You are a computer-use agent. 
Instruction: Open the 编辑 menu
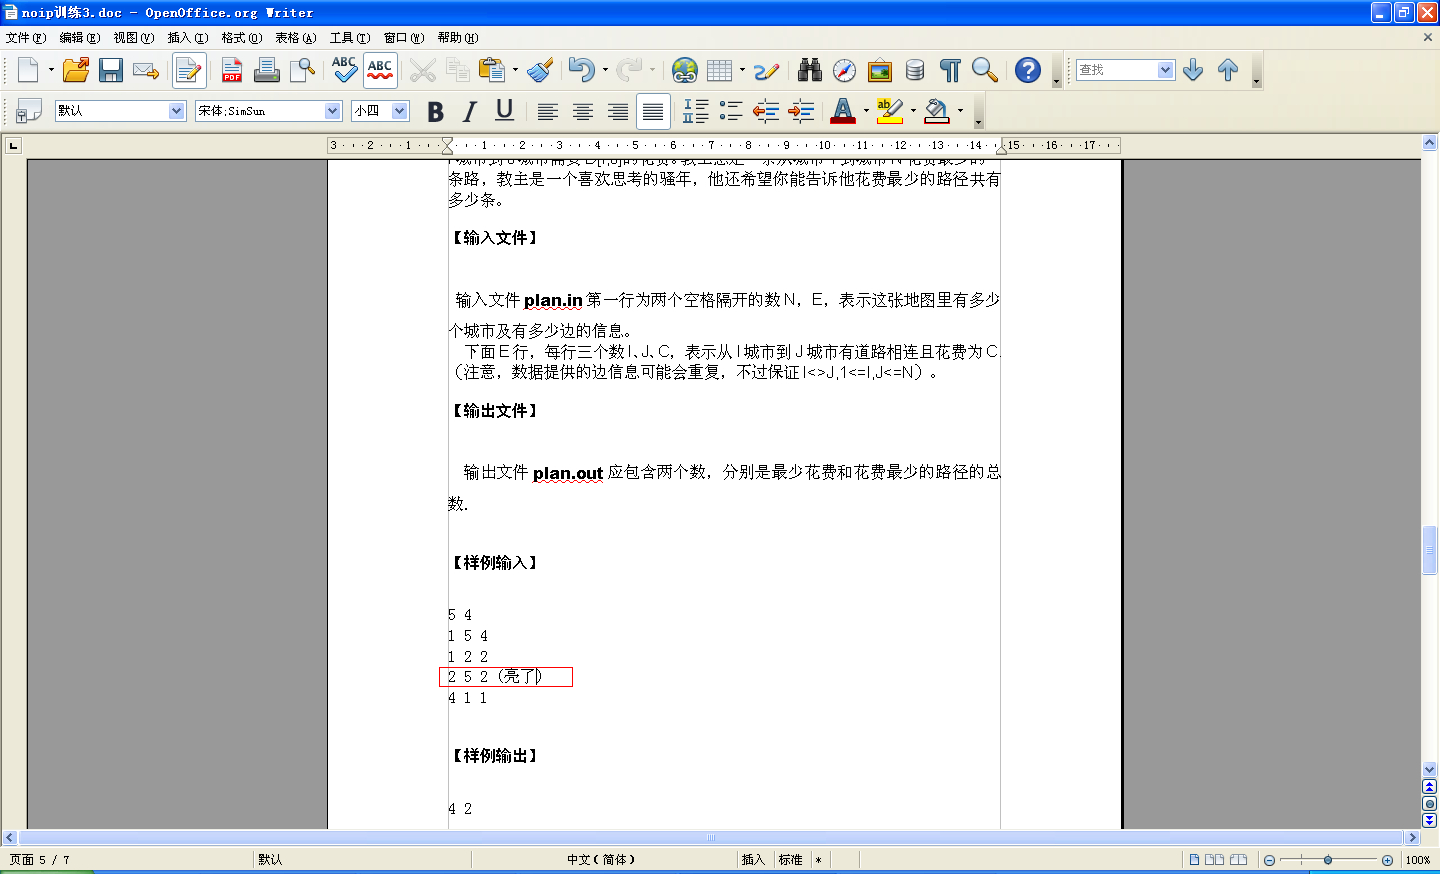[79, 38]
